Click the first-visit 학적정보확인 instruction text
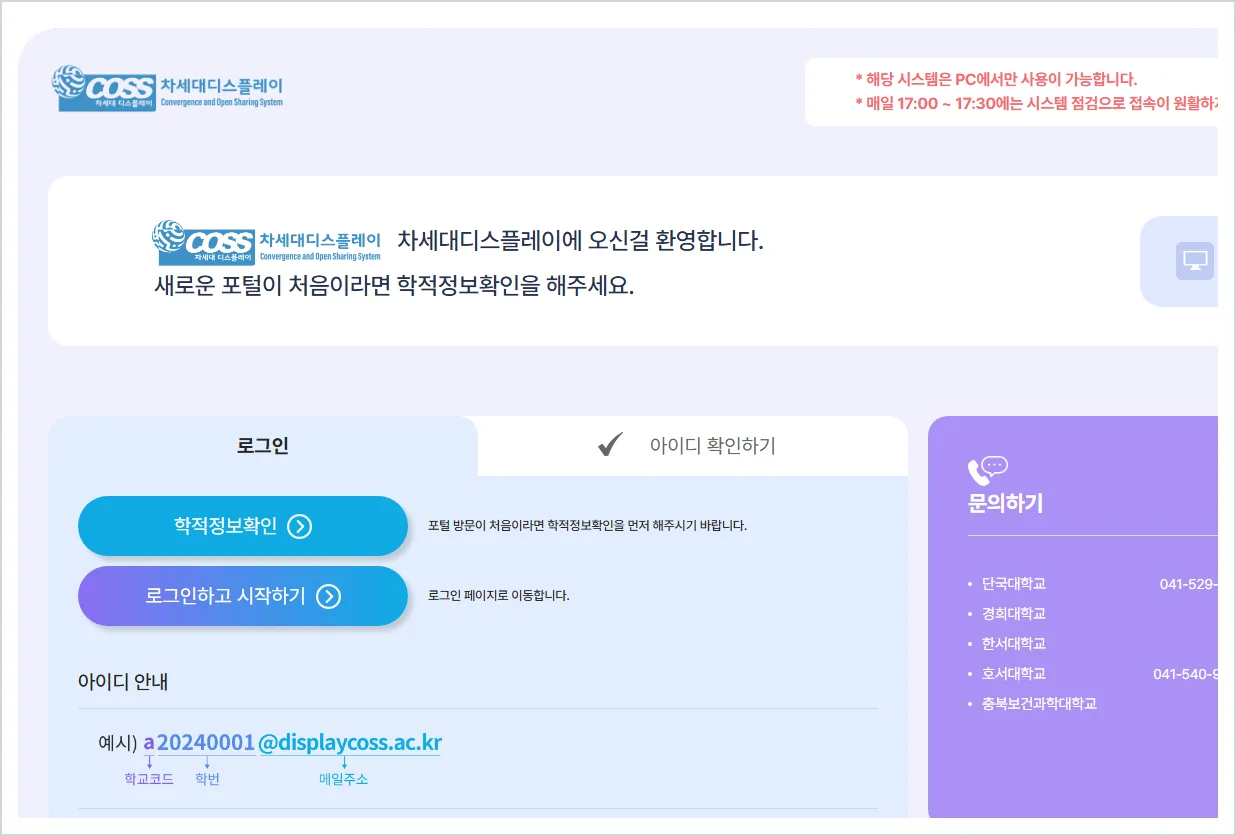1236x836 pixels. 587,526
